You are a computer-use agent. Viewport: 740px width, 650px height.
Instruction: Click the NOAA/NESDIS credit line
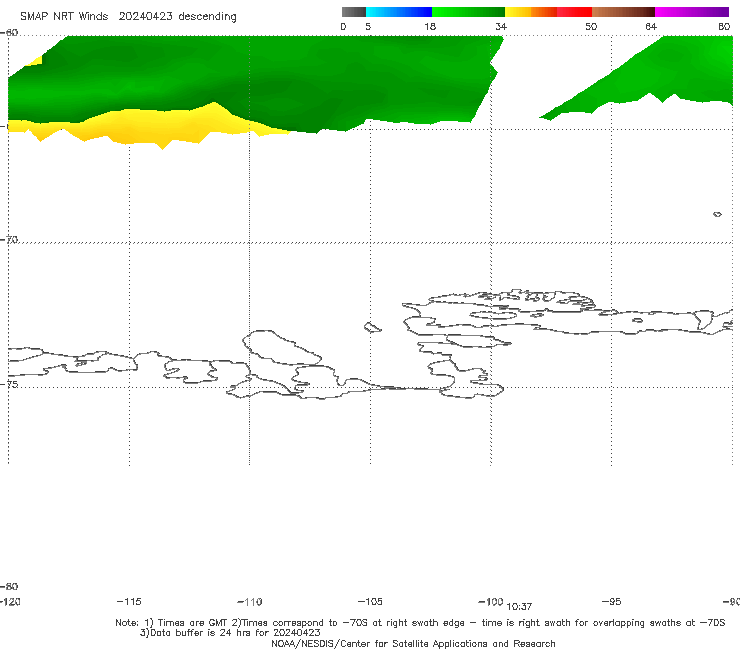pos(413,644)
